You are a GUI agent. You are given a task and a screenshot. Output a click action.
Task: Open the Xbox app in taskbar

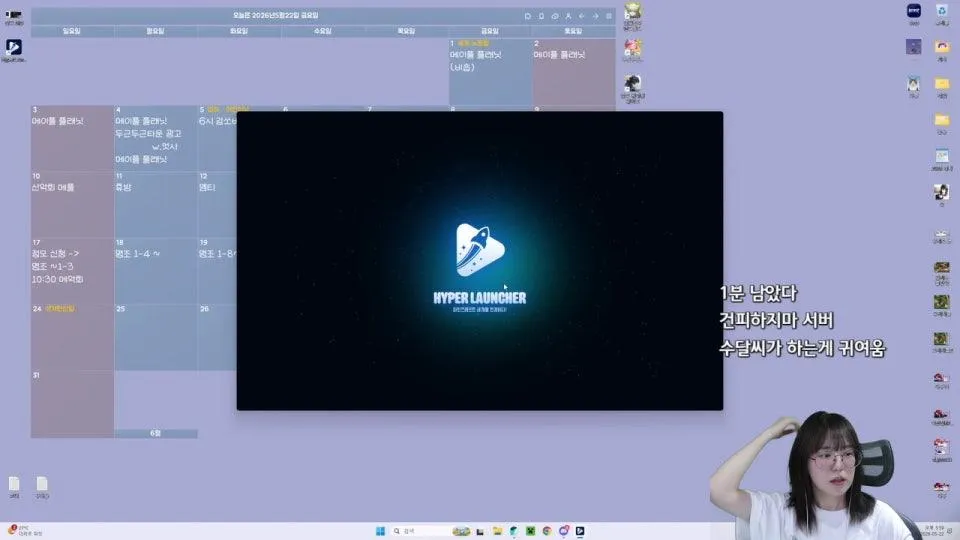[x=530, y=531]
